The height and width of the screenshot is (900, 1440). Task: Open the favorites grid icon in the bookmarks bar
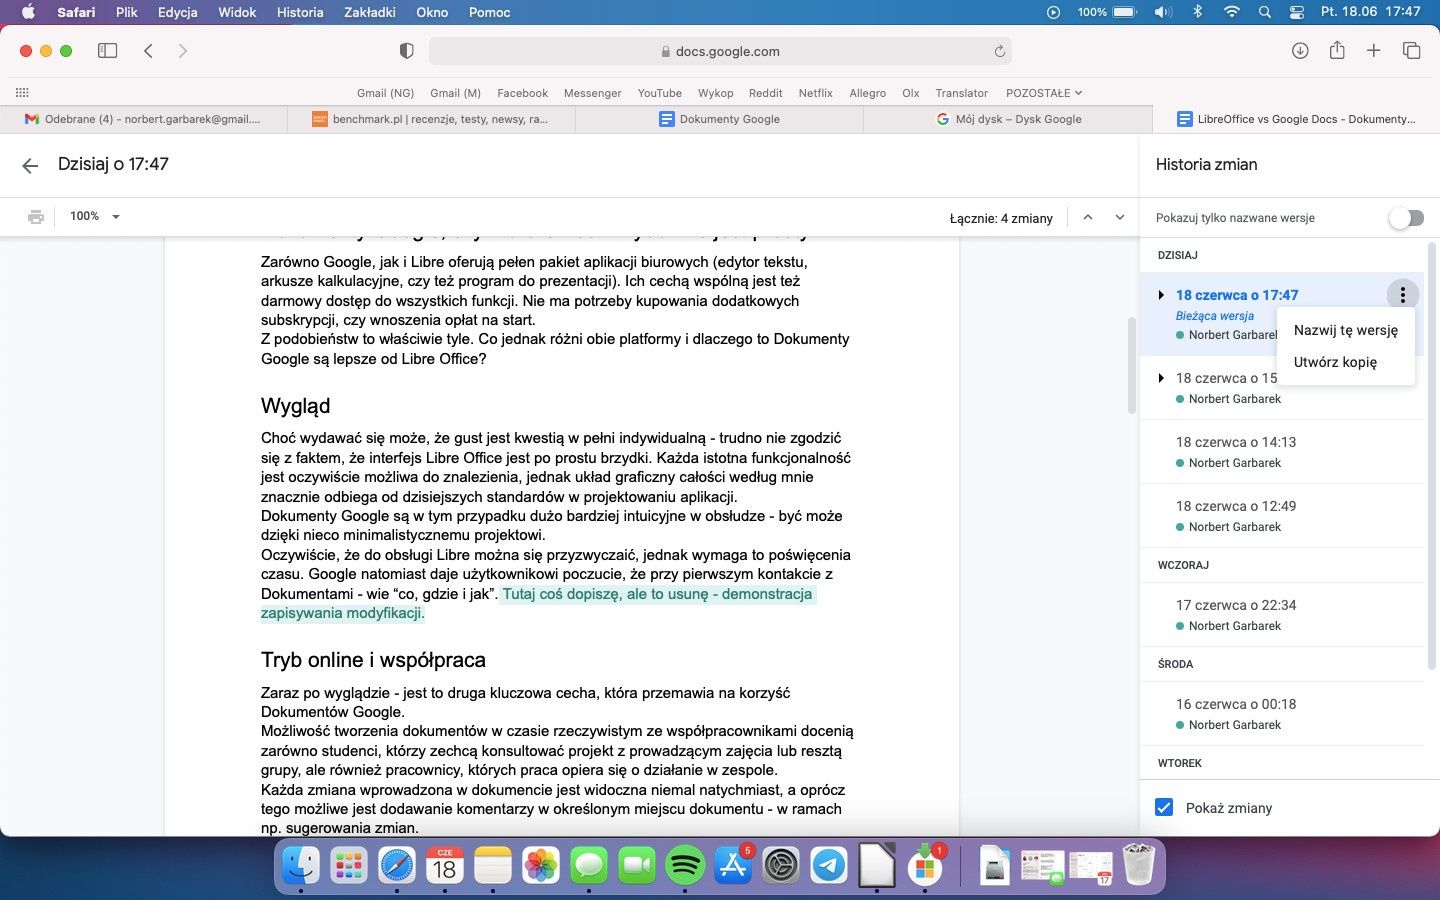21,92
